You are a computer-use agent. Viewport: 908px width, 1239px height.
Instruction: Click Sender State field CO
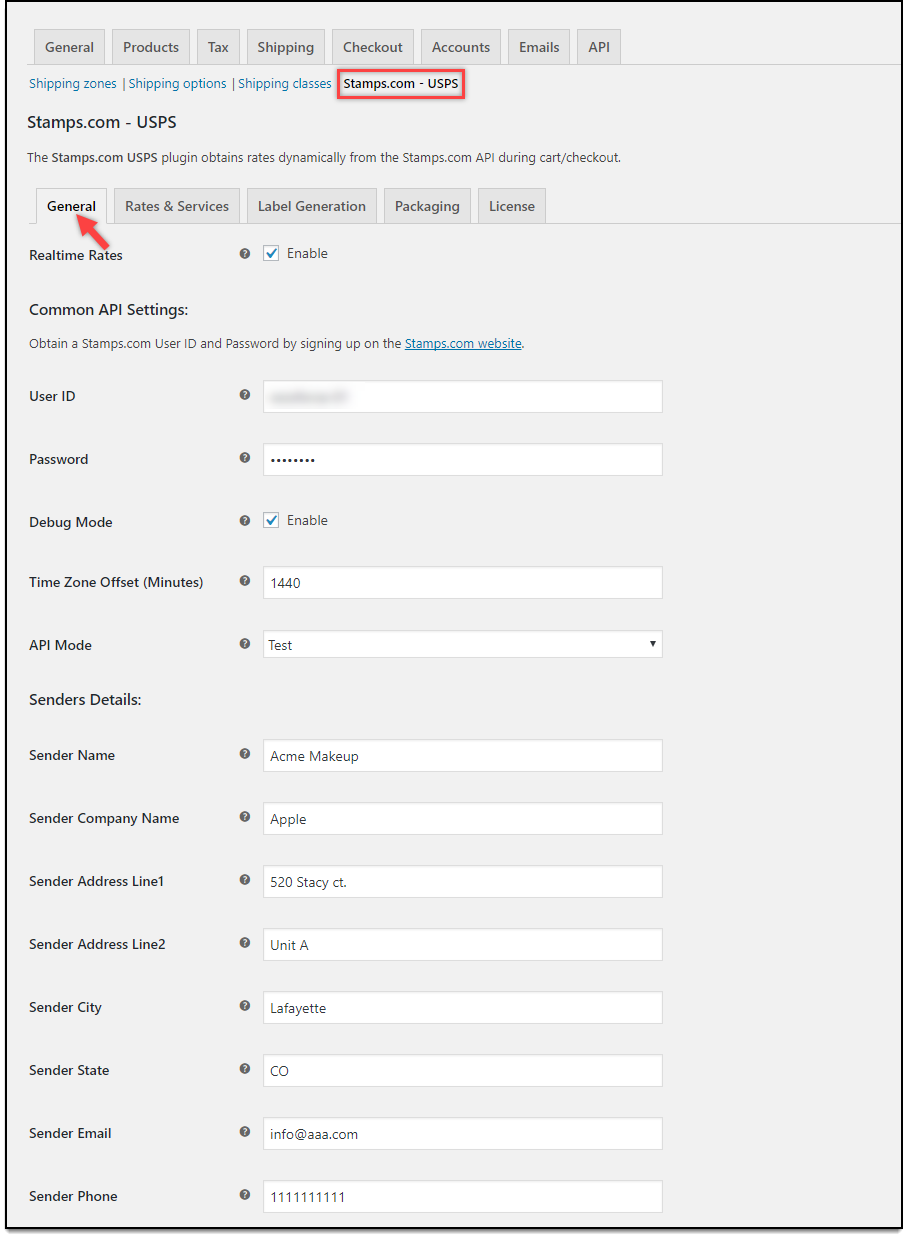coord(463,1070)
